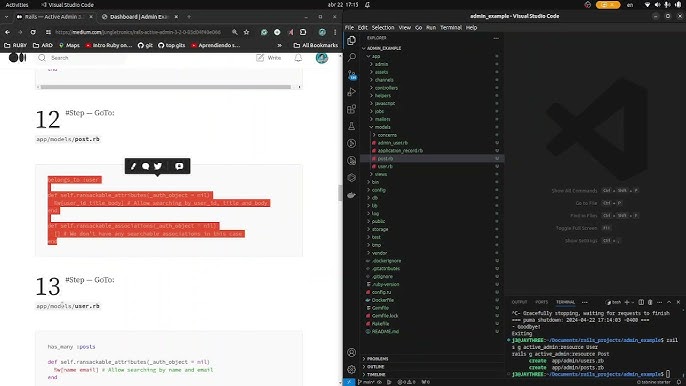Image resolution: width=686 pixels, height=386 pixels.
Task: Click the Twitter share icon in popup
Action: (x=158, y=166)
